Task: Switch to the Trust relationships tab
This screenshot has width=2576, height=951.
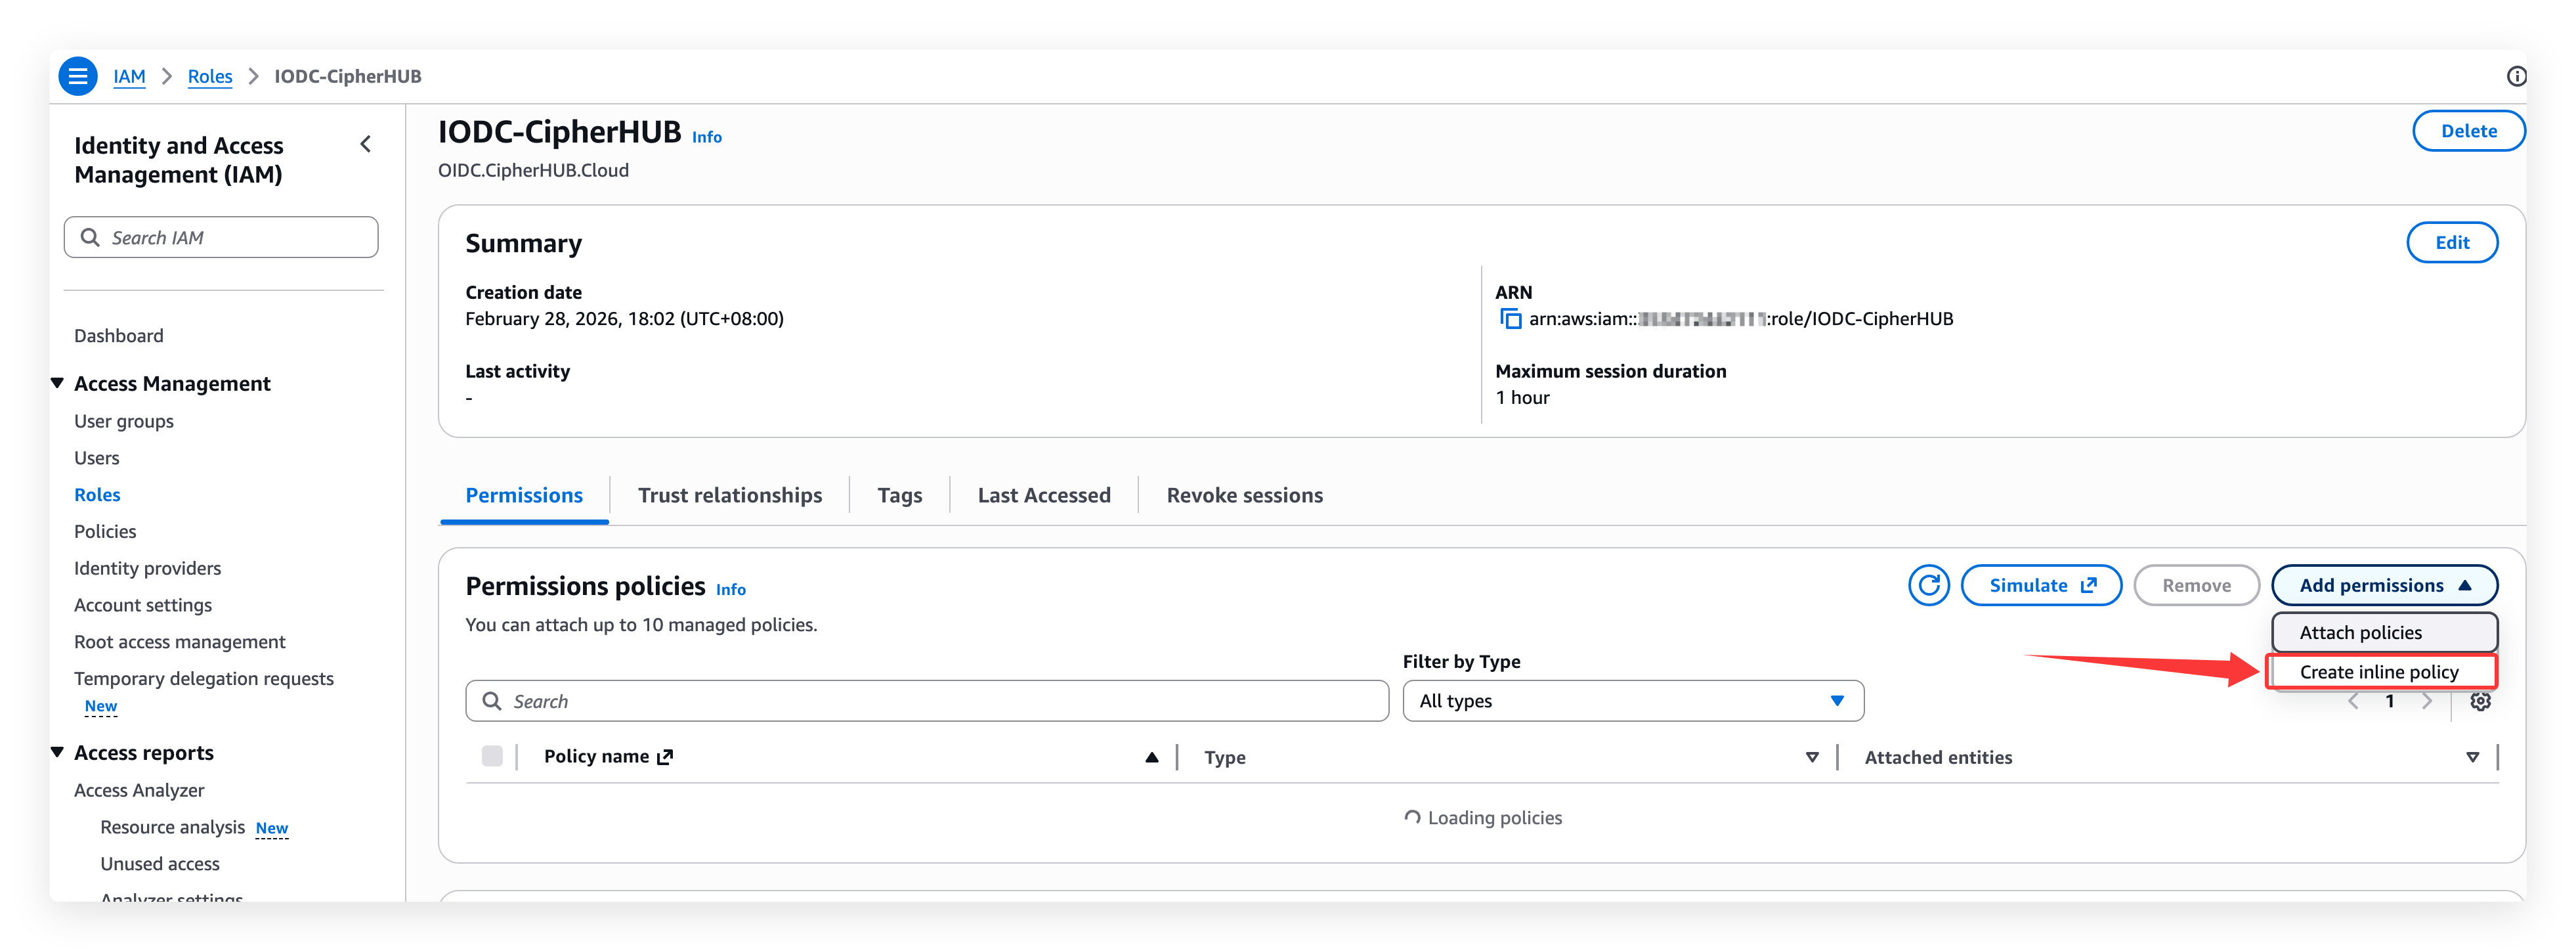Action: [730, 495]
